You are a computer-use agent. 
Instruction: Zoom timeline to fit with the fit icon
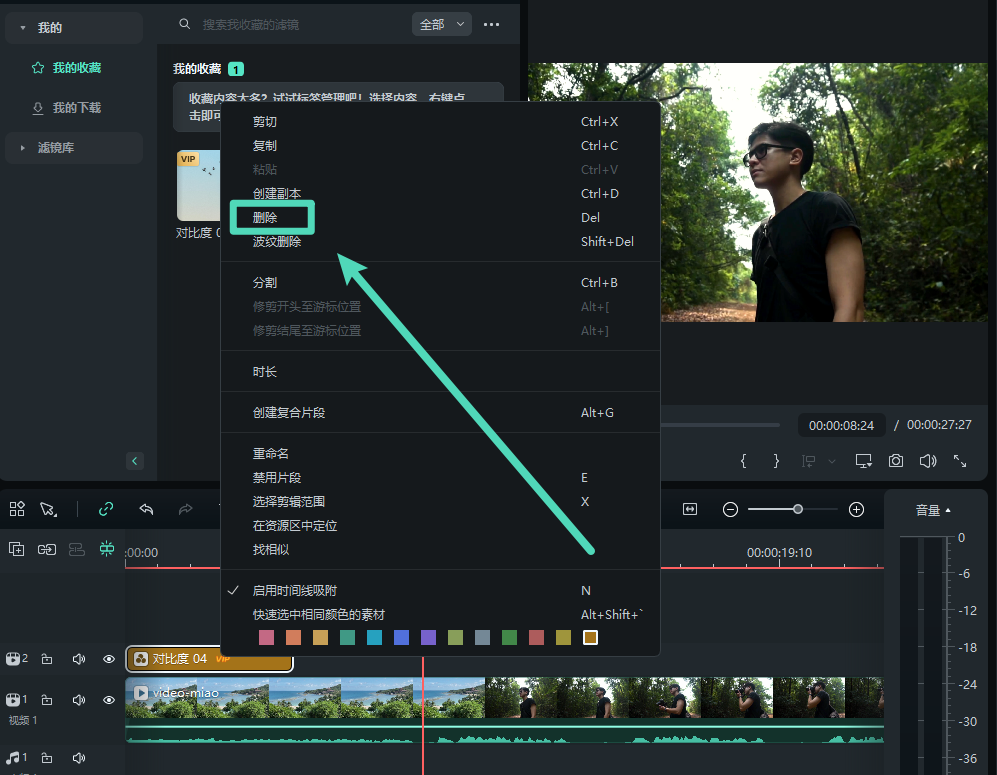pos(690,509)
